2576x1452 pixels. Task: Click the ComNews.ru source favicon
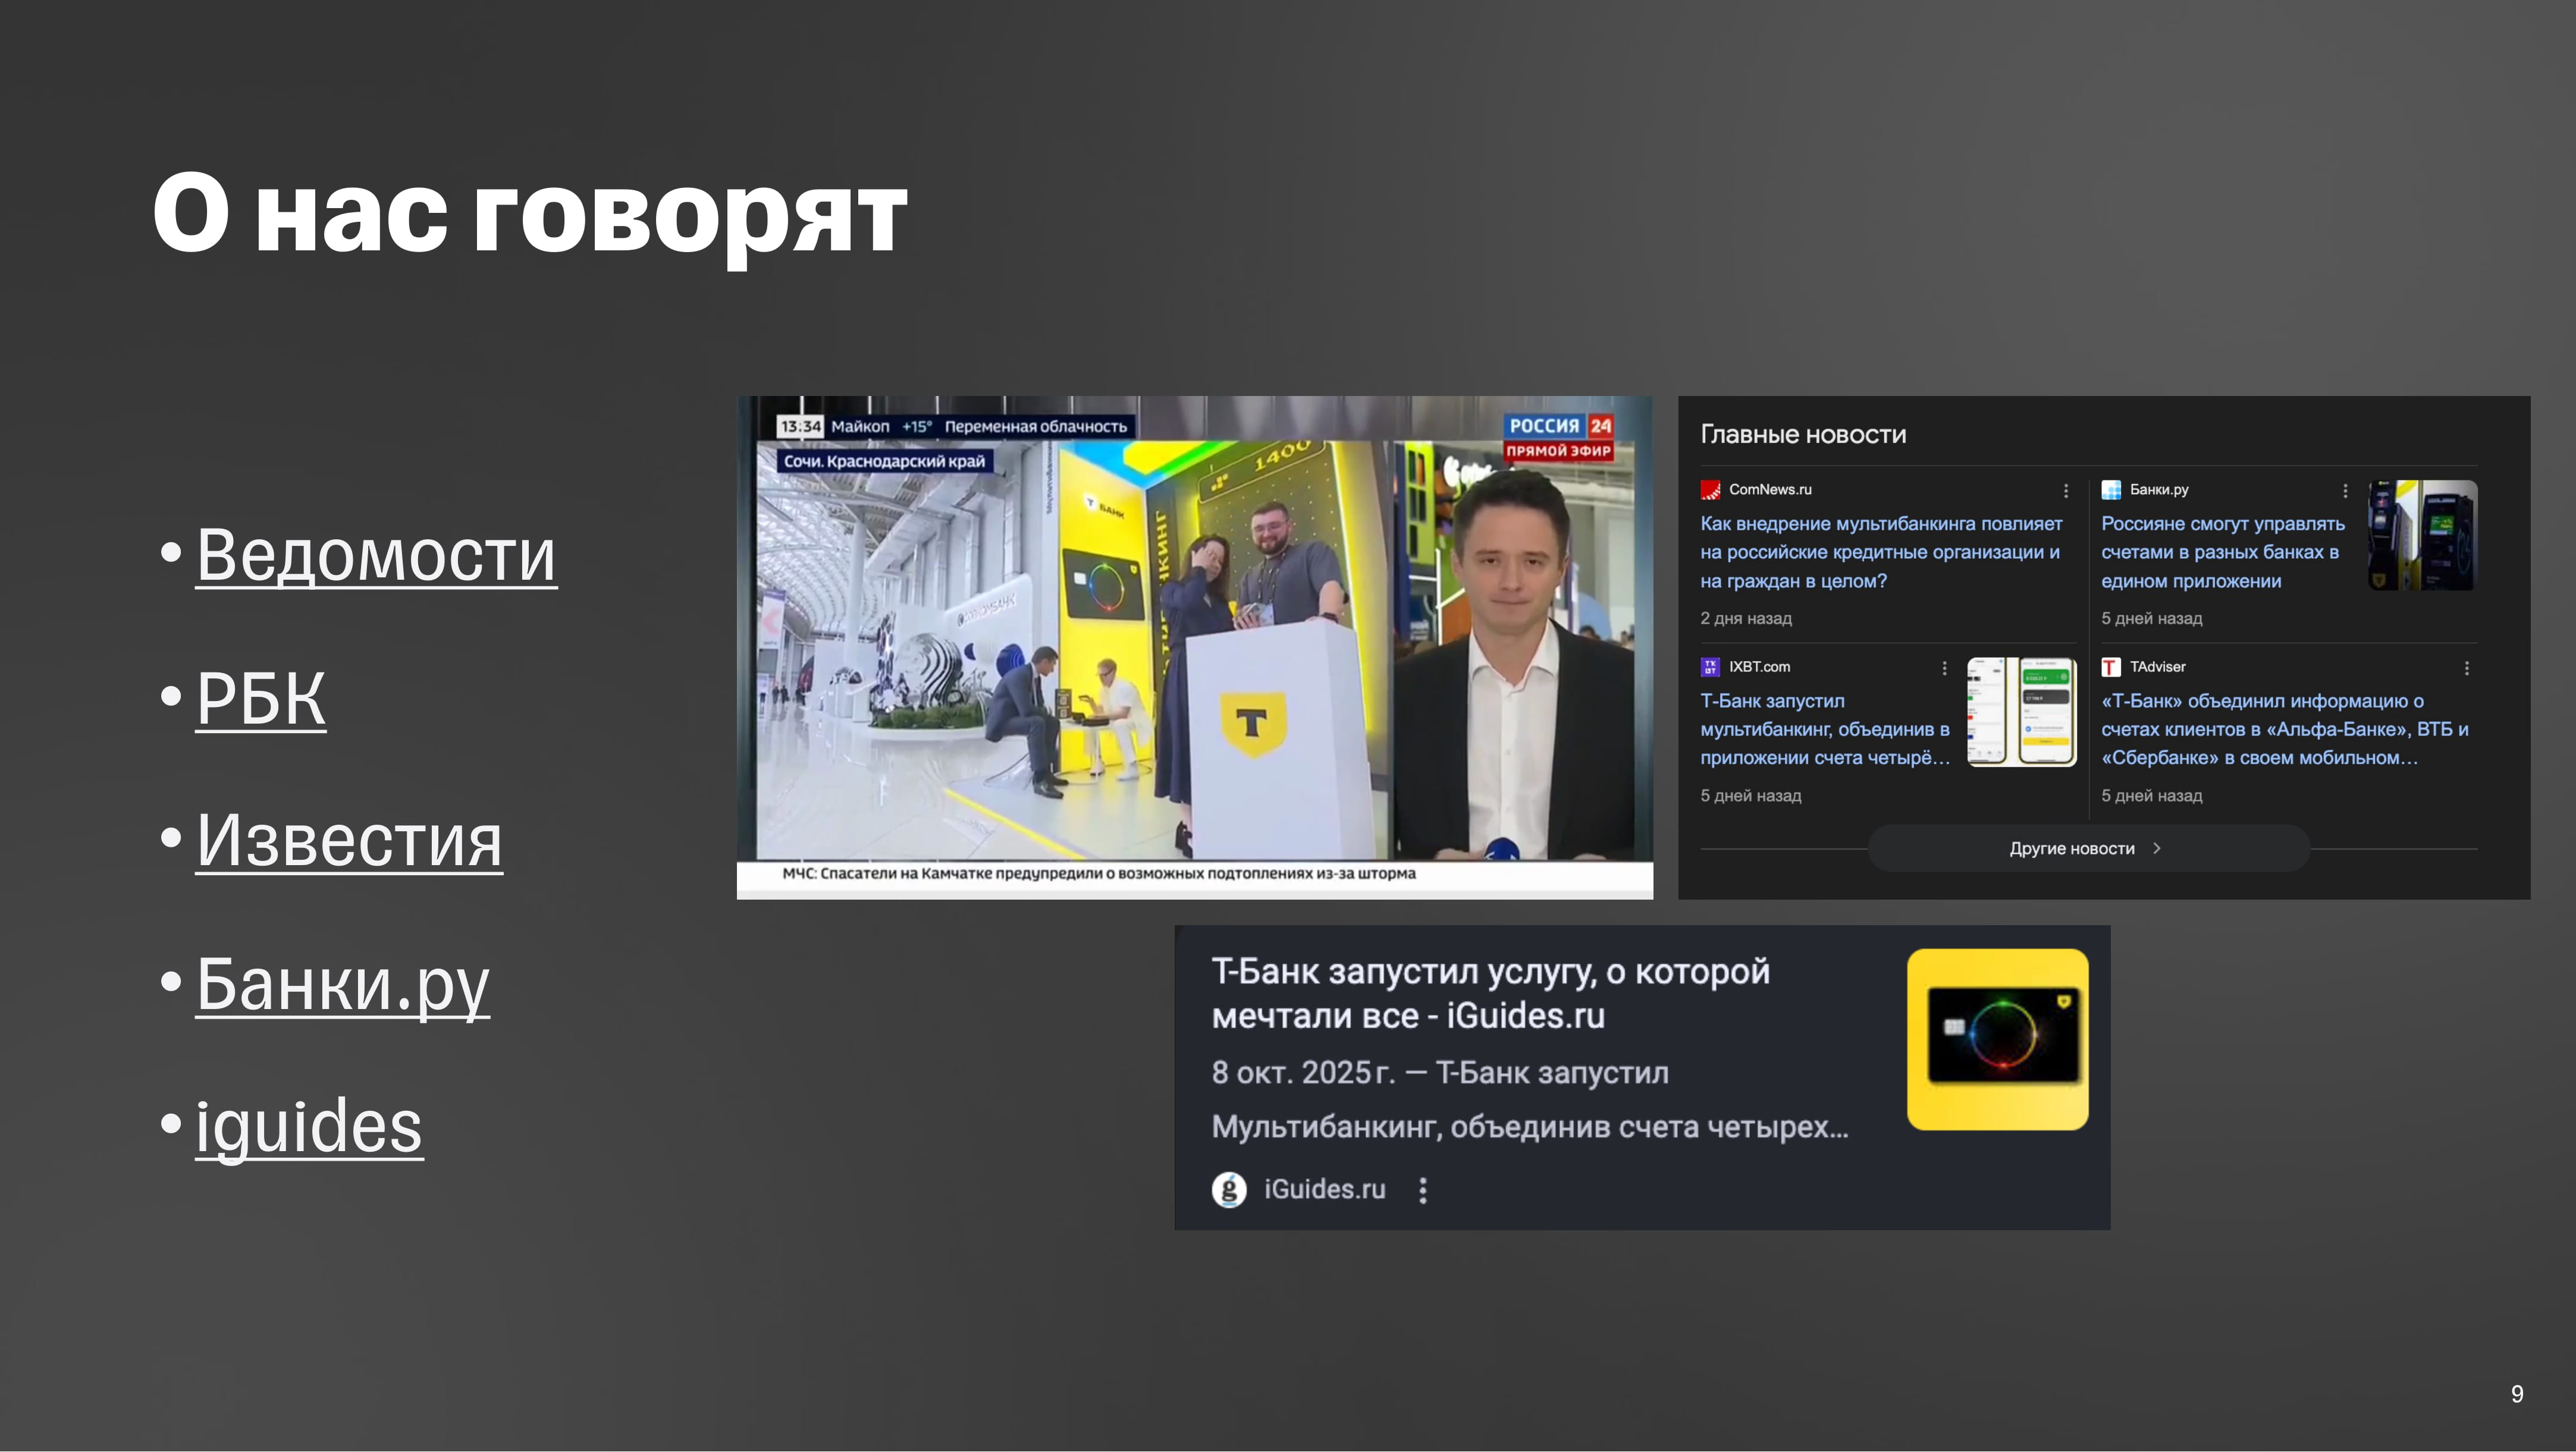click(1710, 490)
